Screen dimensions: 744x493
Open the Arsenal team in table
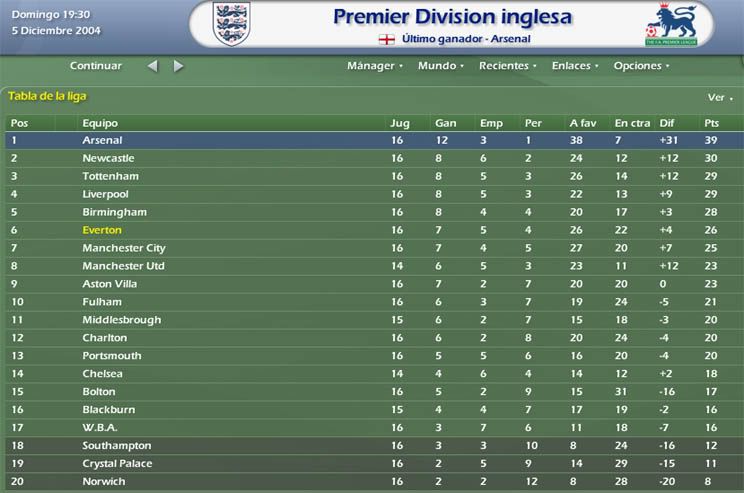(x=102, y=140)
